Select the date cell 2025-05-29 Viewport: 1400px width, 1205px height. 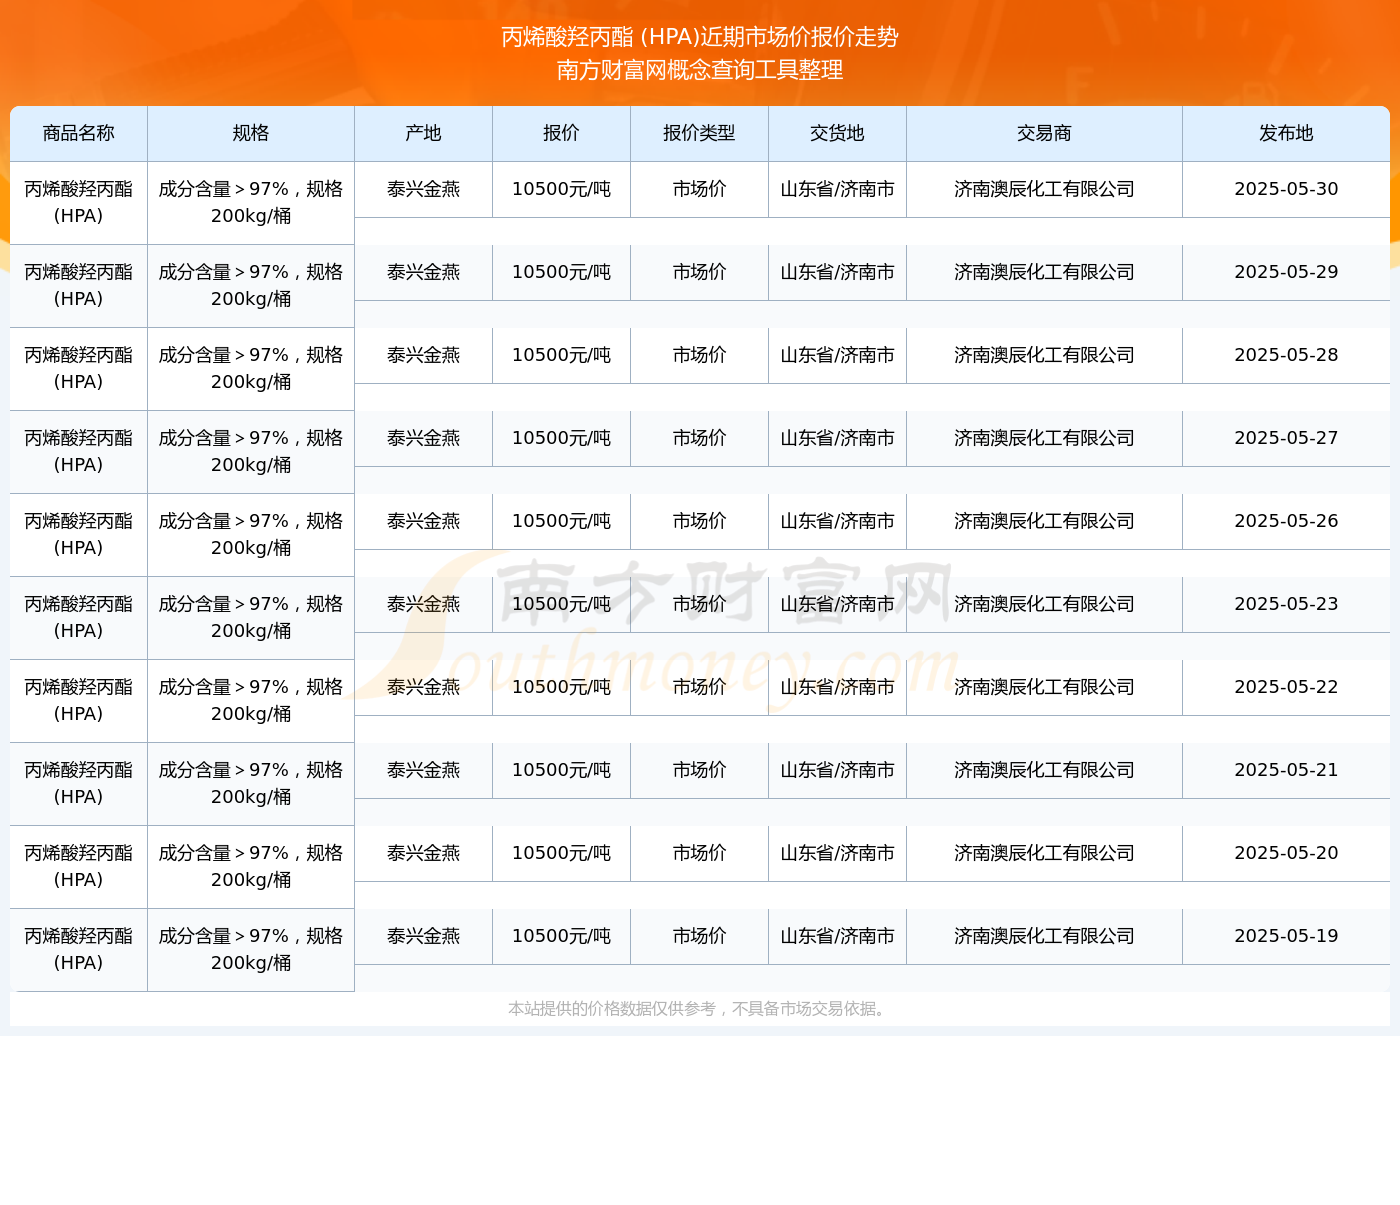1287,272
